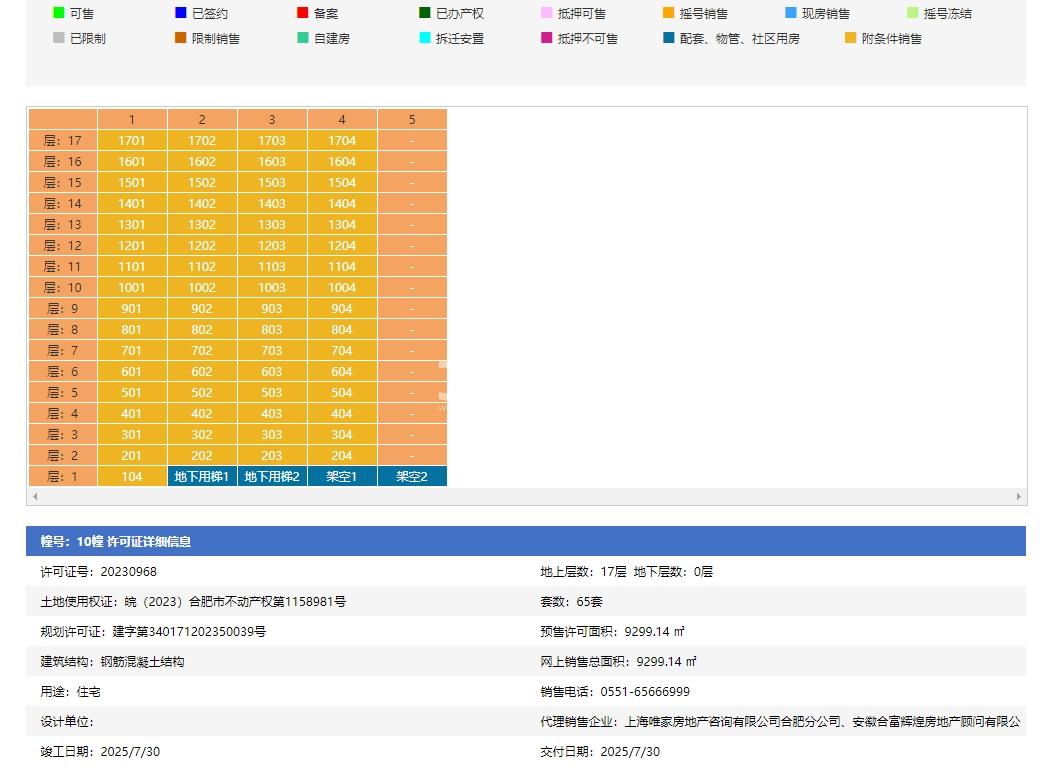Image resolution: width=1058 pixels, height=773 pixels.
Task: Click permit number 20230968
Action: (x=128, y=571)
